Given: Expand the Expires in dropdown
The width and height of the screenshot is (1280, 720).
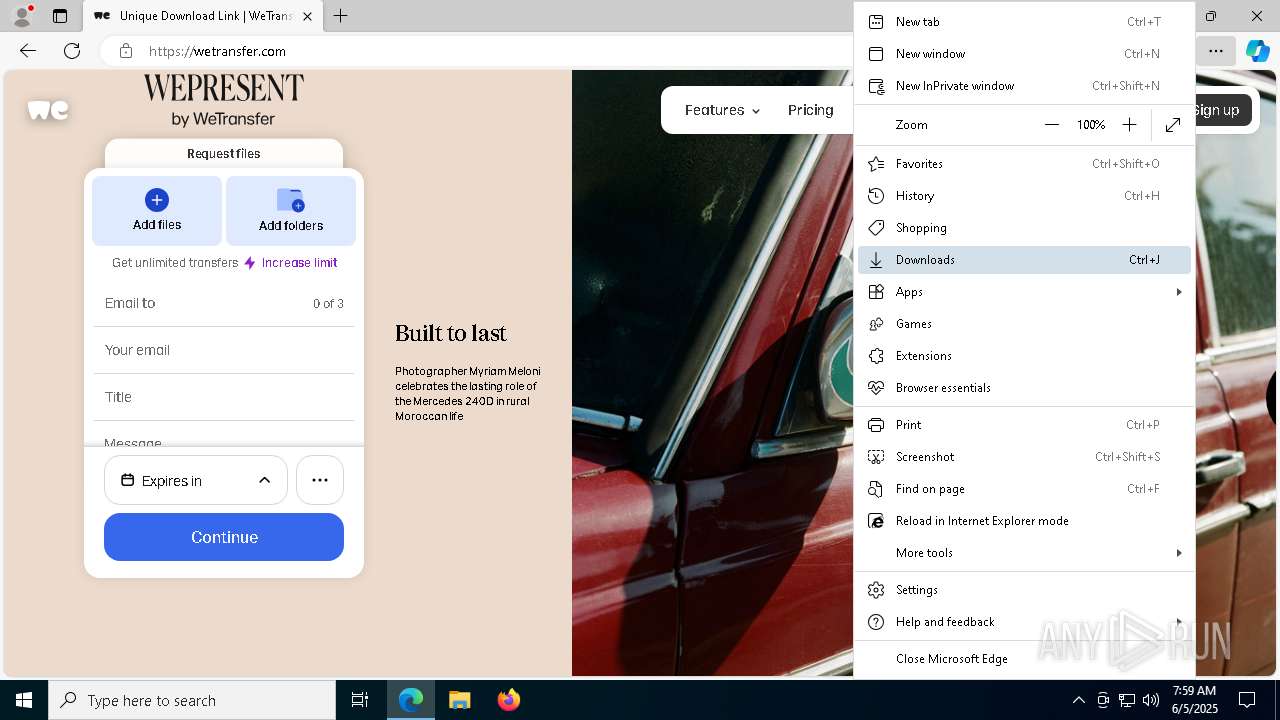Looking at the screenshot, I should (196, 480).
